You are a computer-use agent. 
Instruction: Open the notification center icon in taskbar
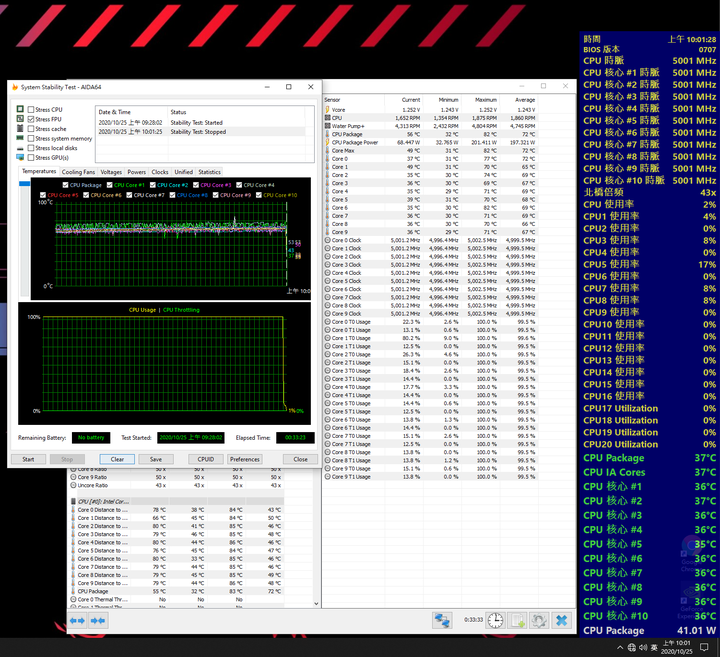704,647
